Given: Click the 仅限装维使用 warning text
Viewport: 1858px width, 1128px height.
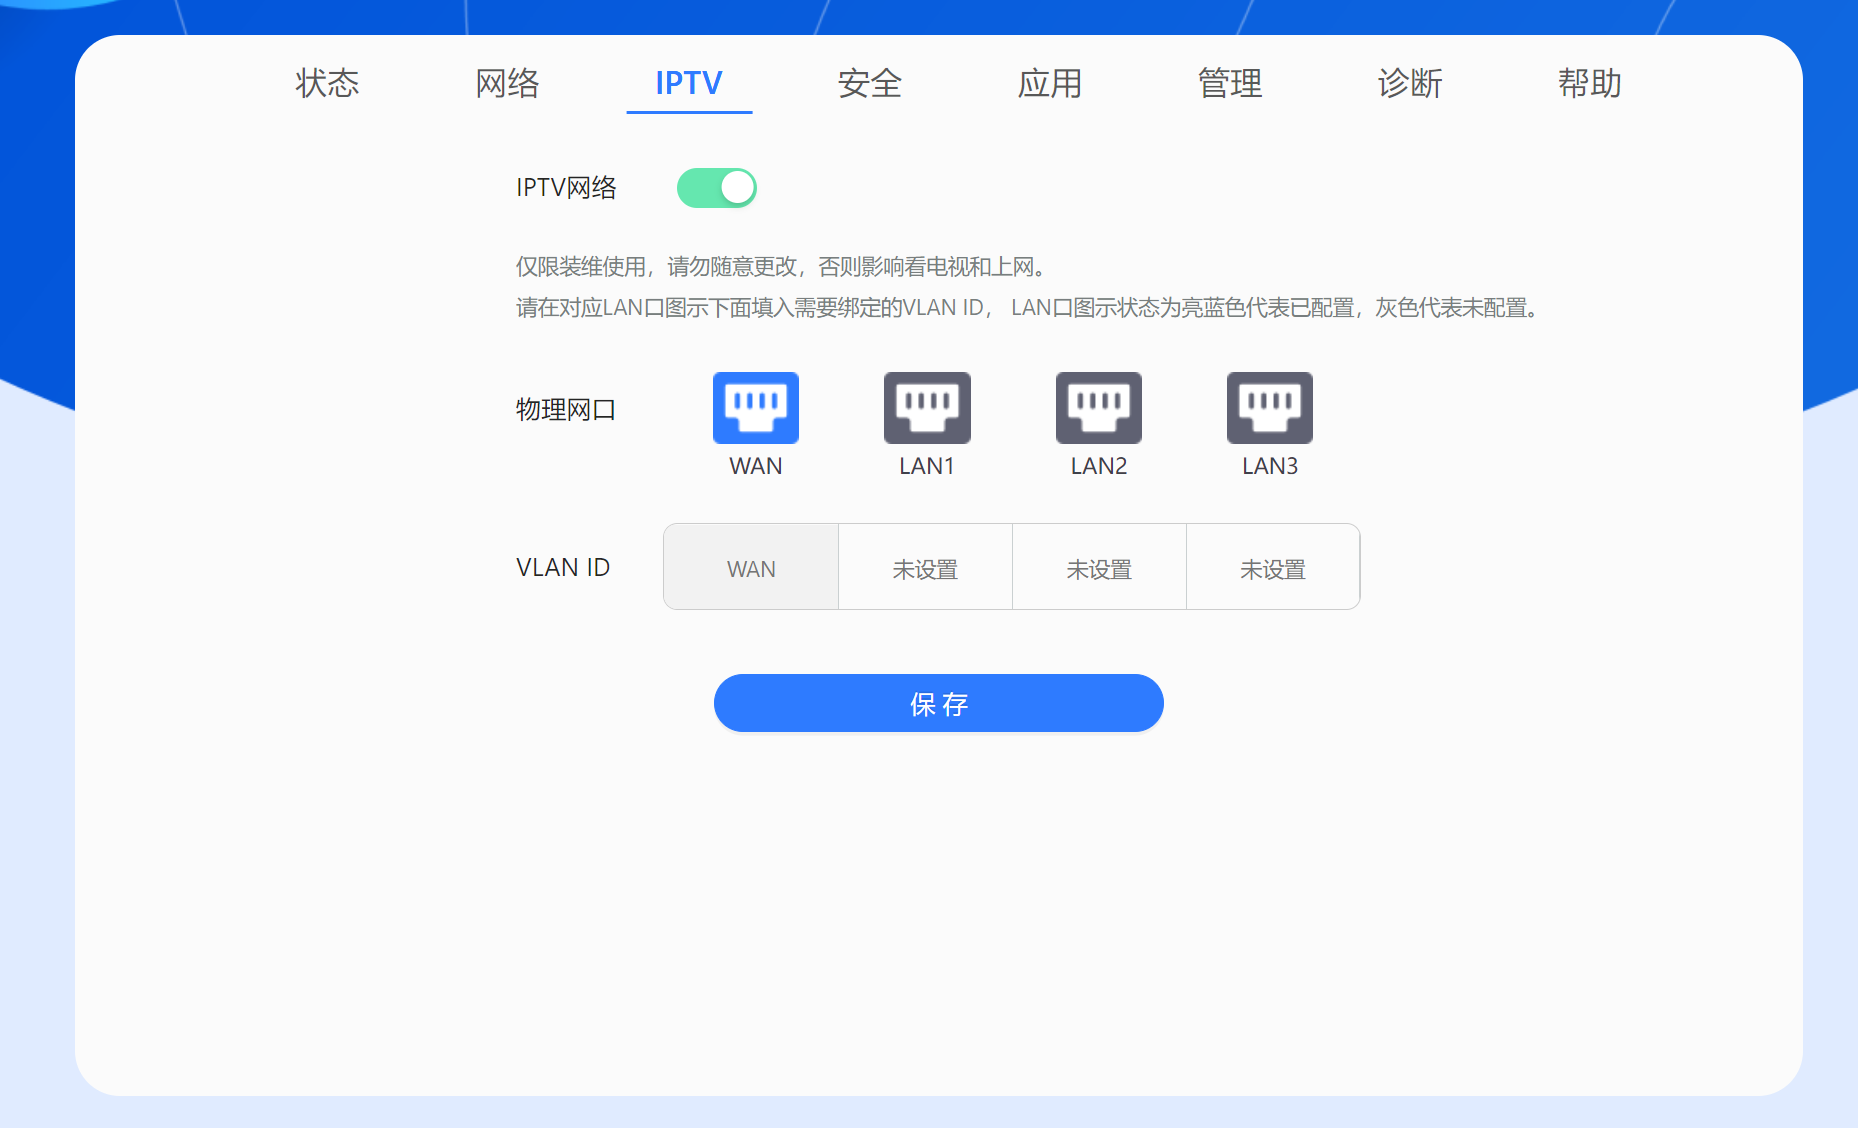Looking at the screenshot, I should point(781,267).
